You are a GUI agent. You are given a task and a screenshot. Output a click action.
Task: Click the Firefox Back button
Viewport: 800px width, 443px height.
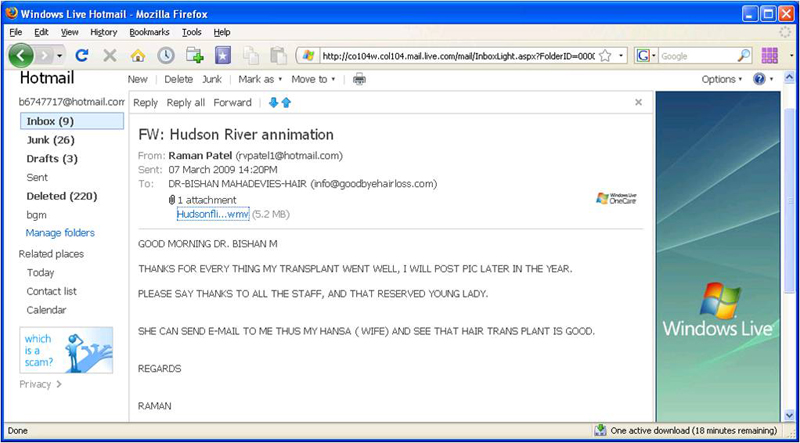click(22, 56)
